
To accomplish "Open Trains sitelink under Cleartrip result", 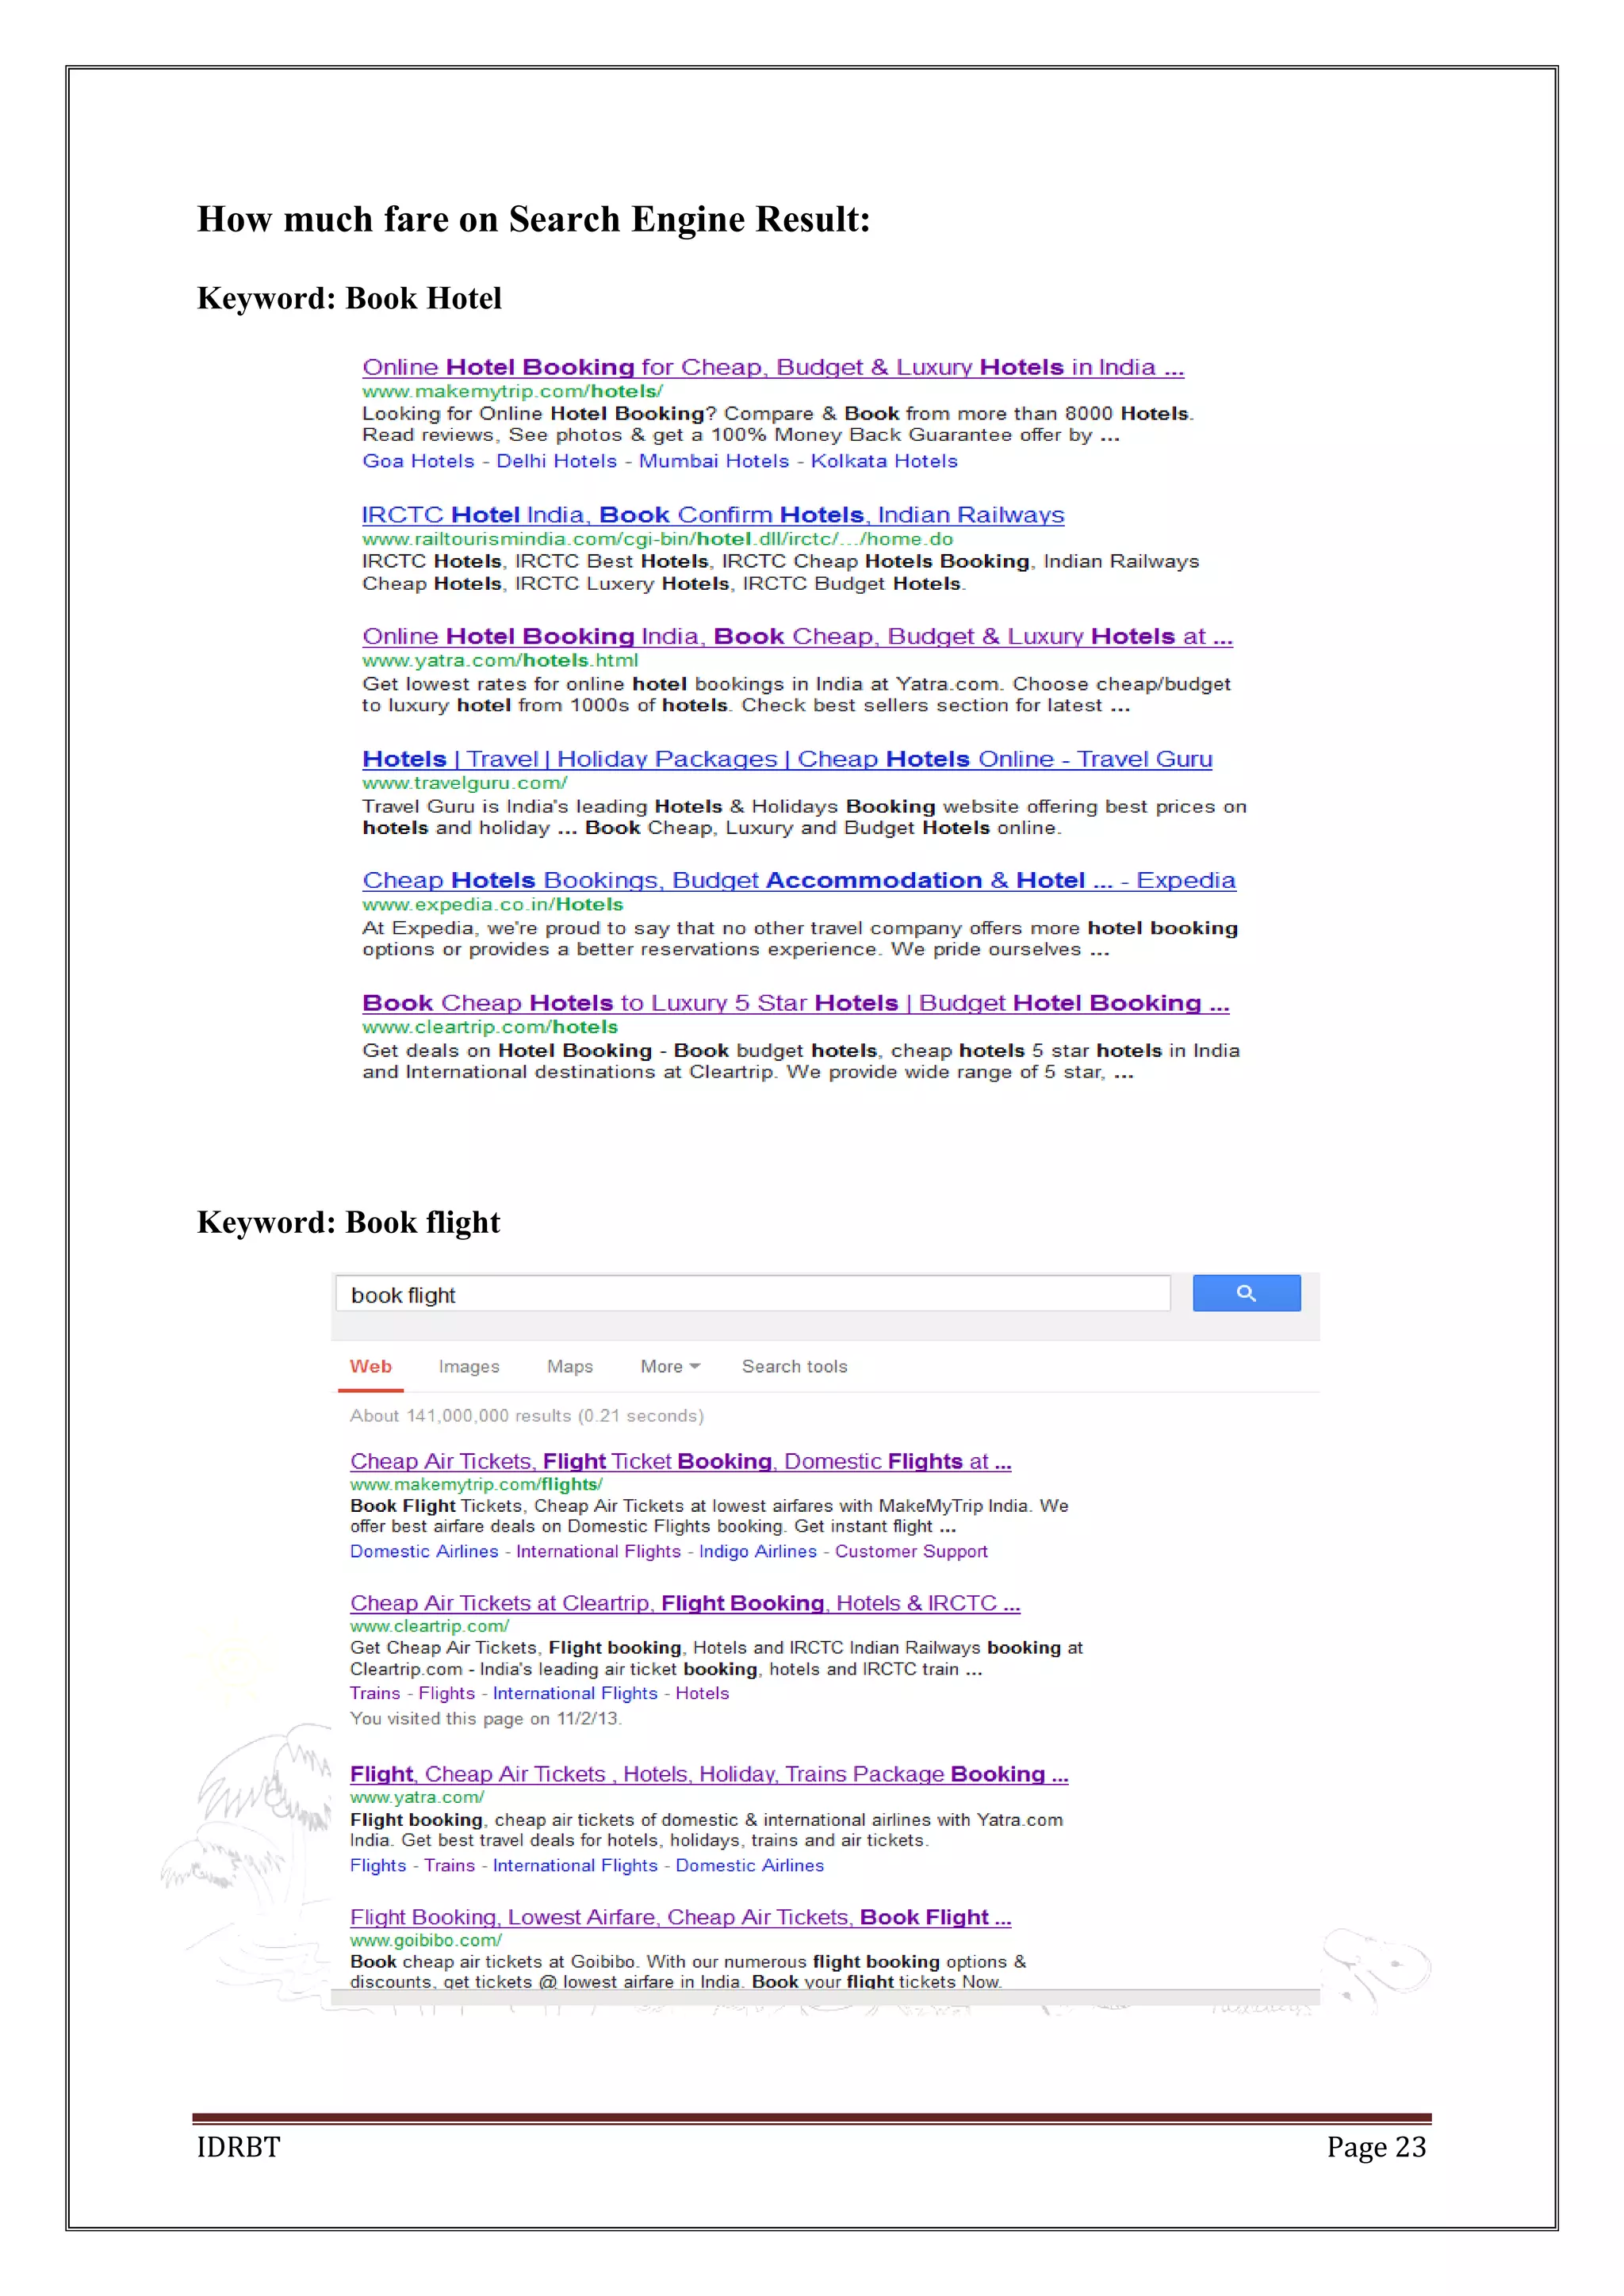I will point(375,1694).
